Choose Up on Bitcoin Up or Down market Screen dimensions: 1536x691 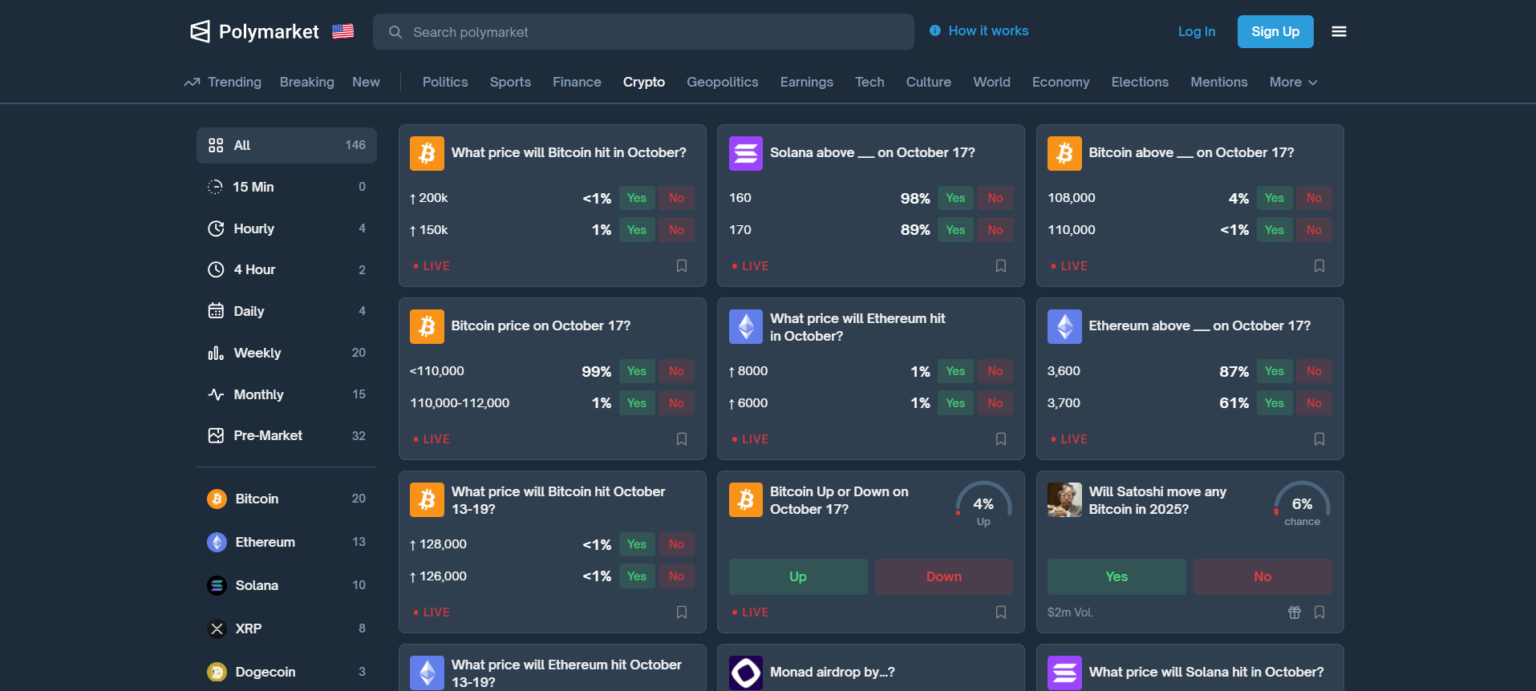(x=797, y=577)
